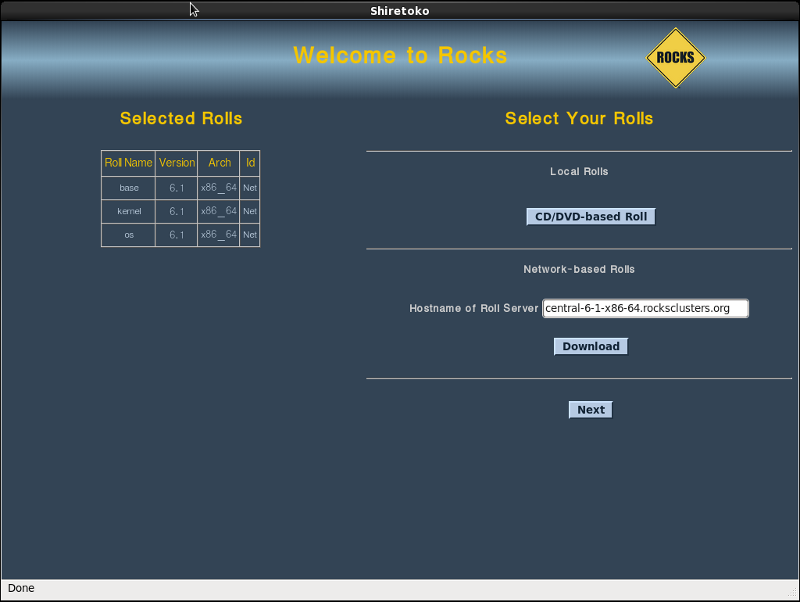Viewport: 800px width, 602px height.
Task: Click the 6.1 version cell in os row
Action: coord(177,235)
